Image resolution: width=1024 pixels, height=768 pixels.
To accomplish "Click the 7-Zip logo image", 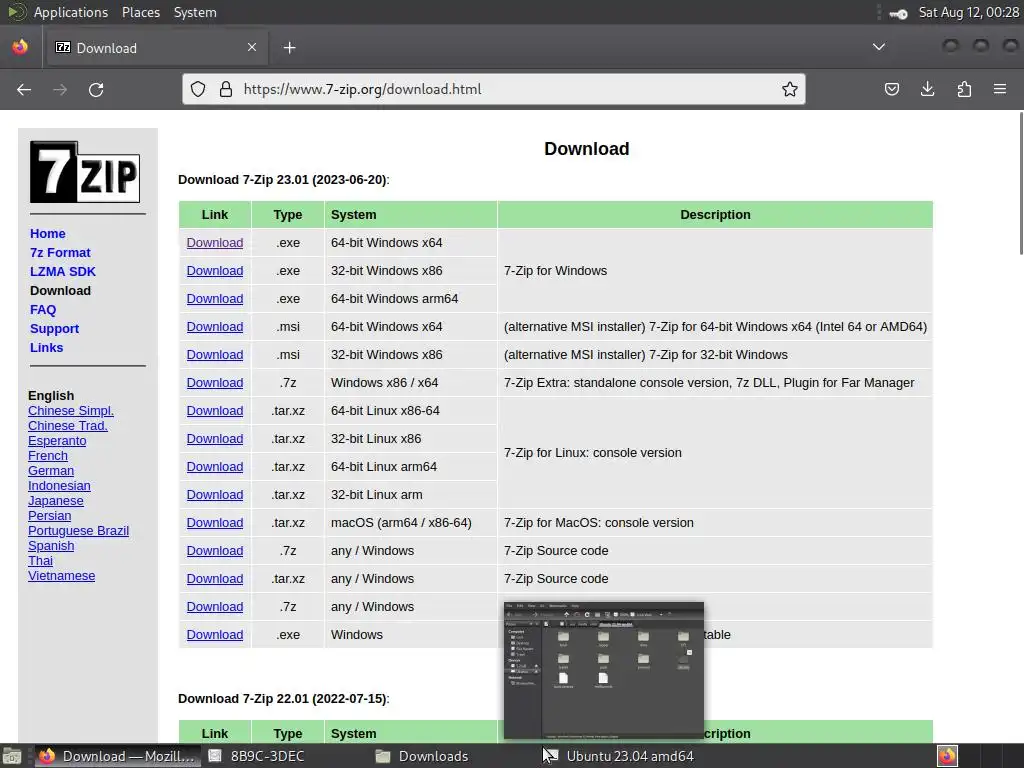I will click(x=85, y=172).
